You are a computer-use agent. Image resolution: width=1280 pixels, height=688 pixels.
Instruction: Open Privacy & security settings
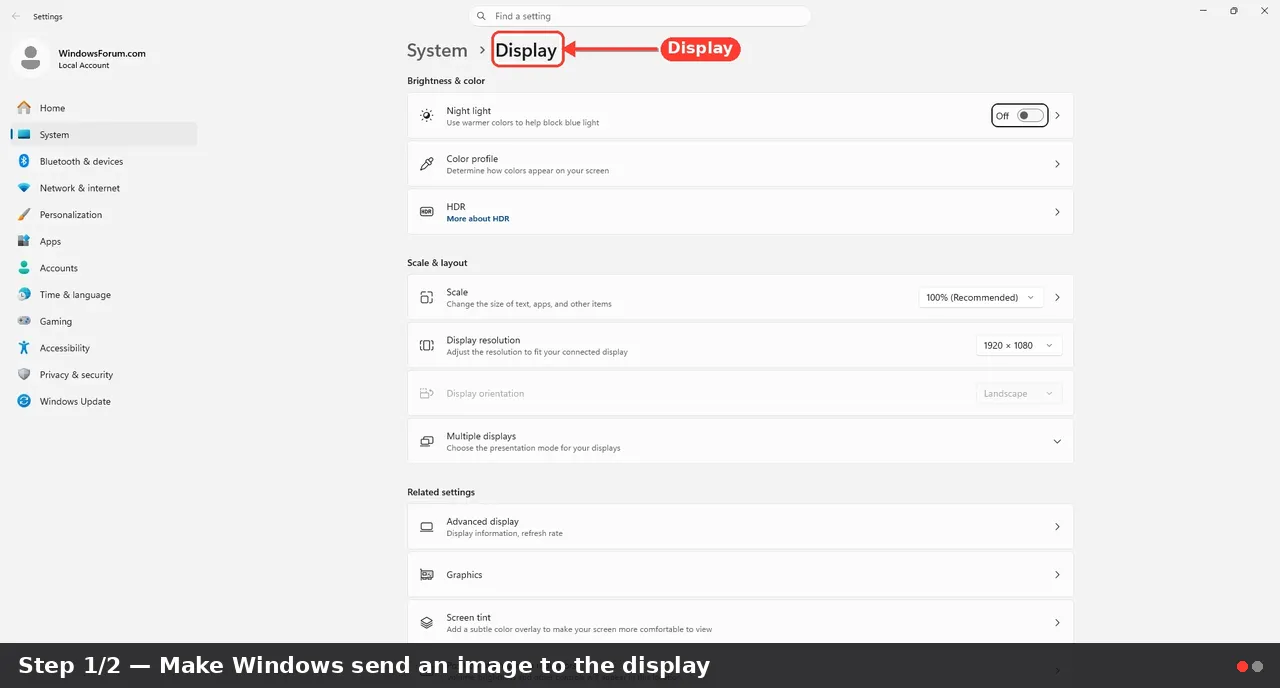point(104,375)
